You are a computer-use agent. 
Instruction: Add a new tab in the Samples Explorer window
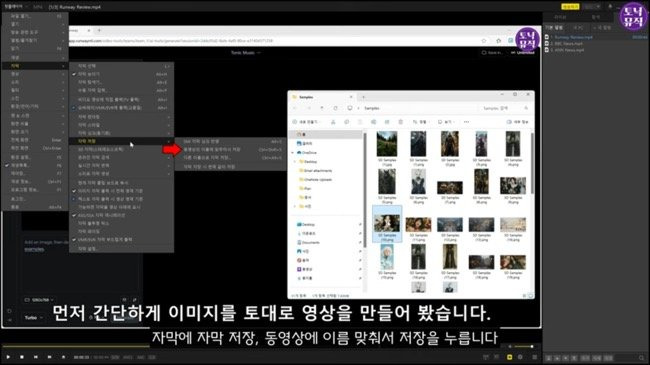click(363, 97)
